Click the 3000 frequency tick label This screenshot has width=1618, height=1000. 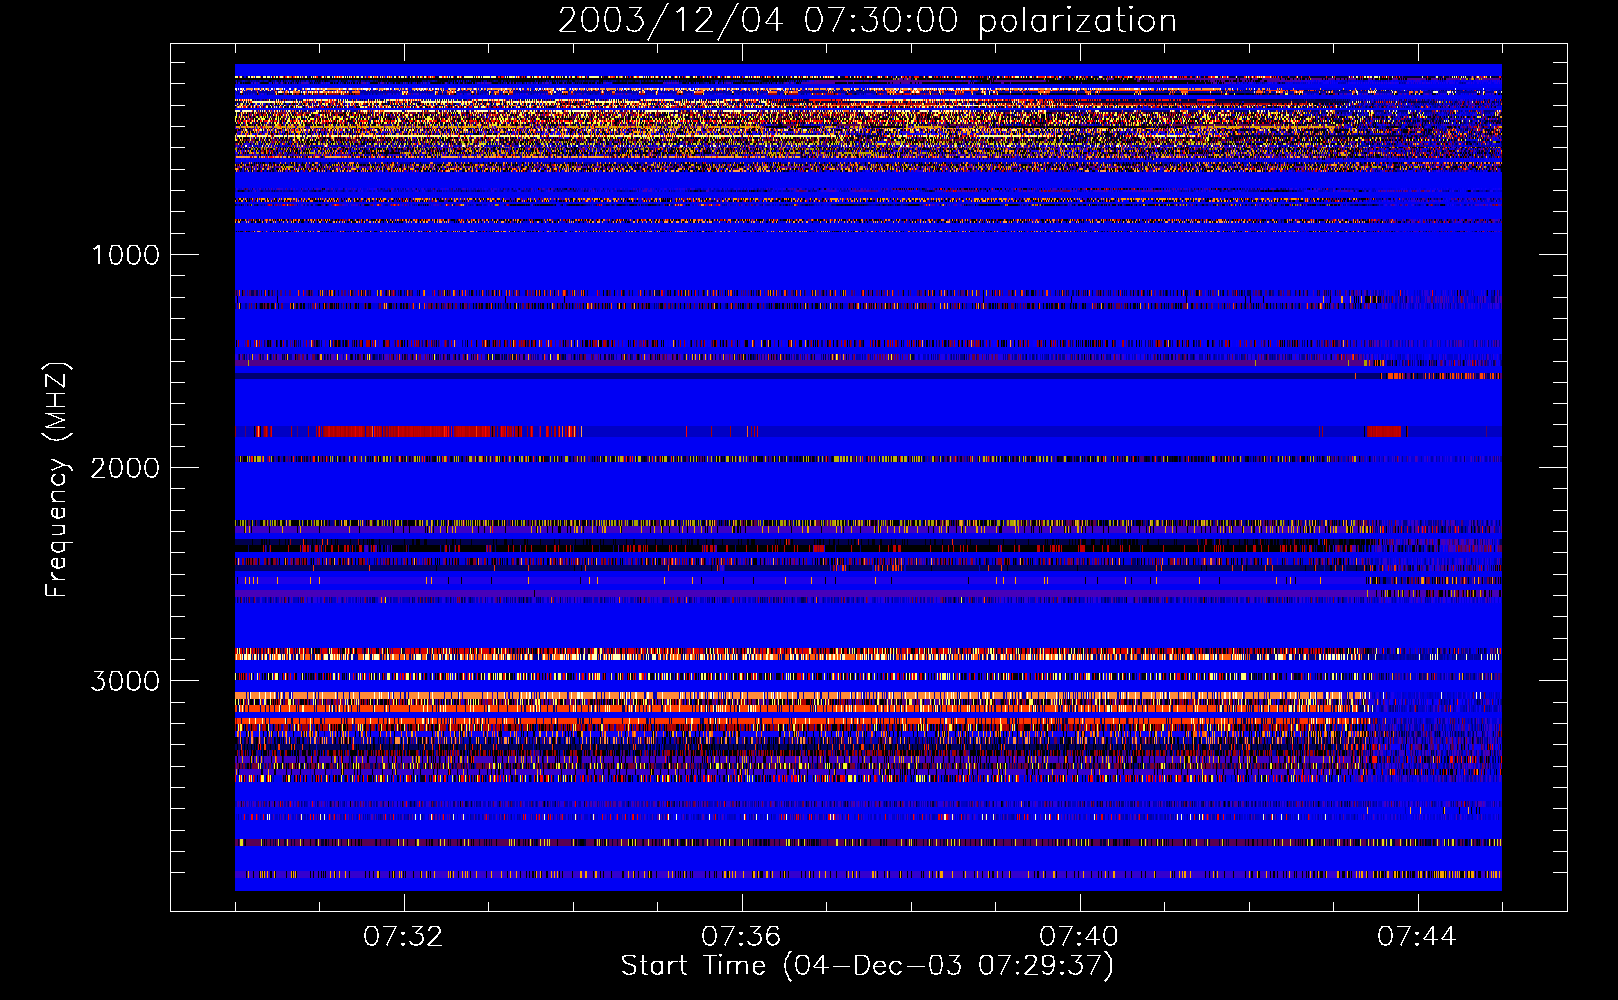click(x=126, y=680)
